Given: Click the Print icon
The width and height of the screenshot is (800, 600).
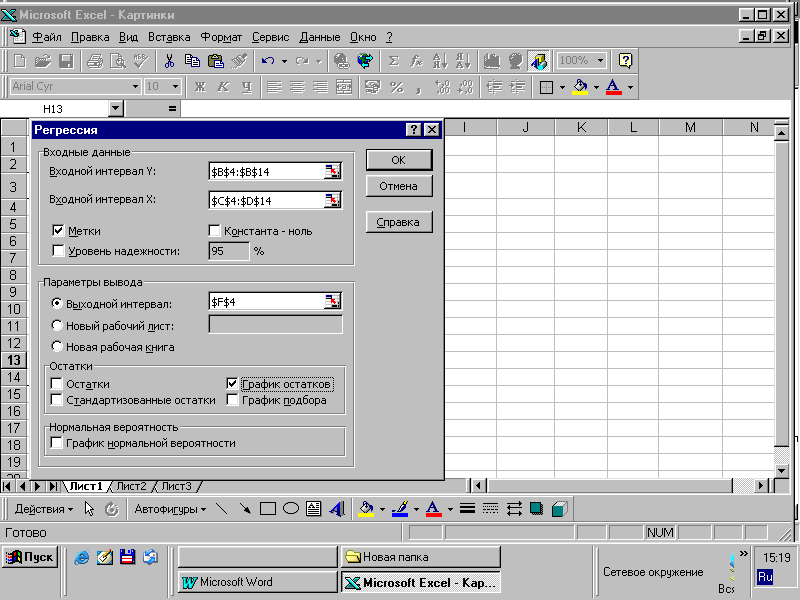Looking at the screenshot, I should pos(95,61).
